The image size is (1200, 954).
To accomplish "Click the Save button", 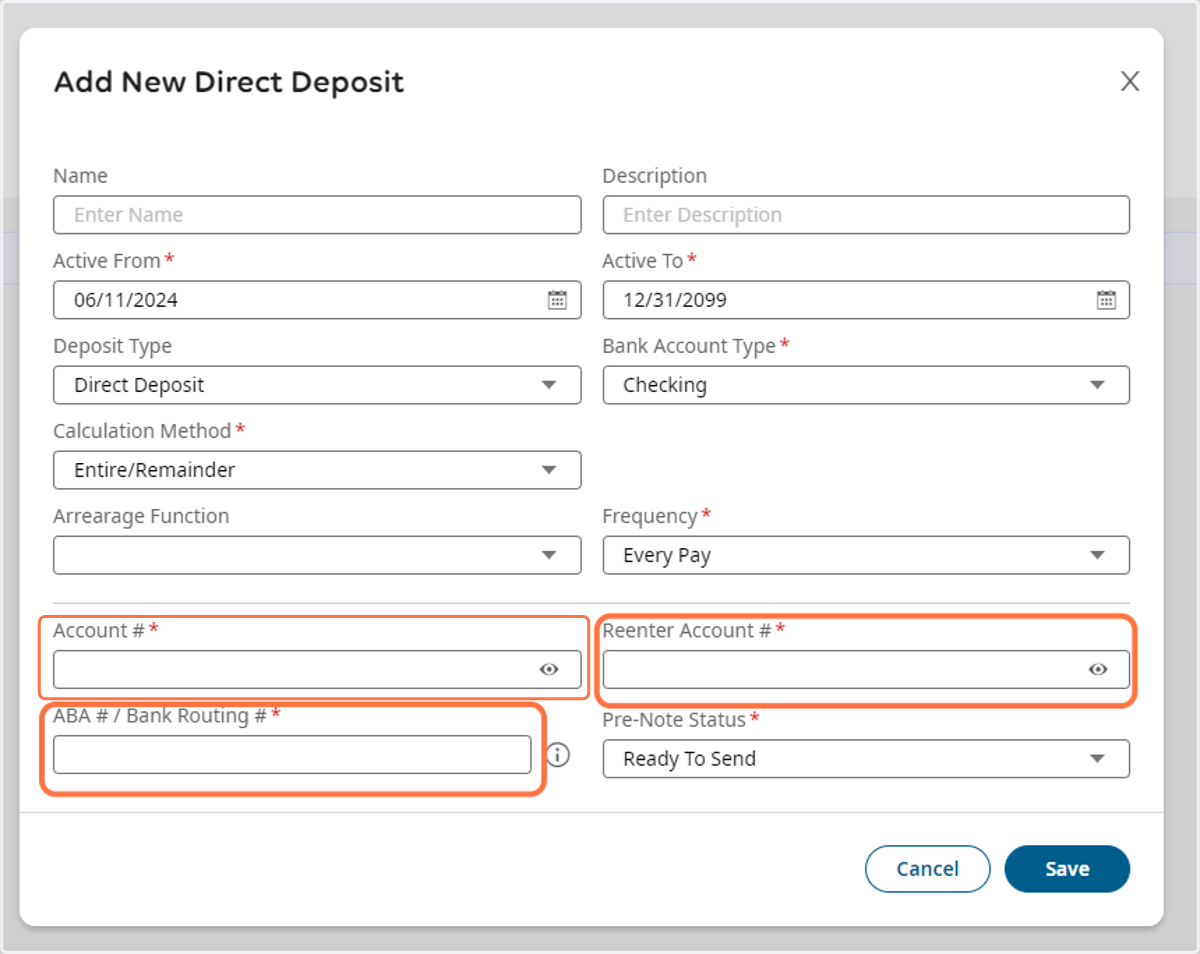I will (x=1067, y=869).
